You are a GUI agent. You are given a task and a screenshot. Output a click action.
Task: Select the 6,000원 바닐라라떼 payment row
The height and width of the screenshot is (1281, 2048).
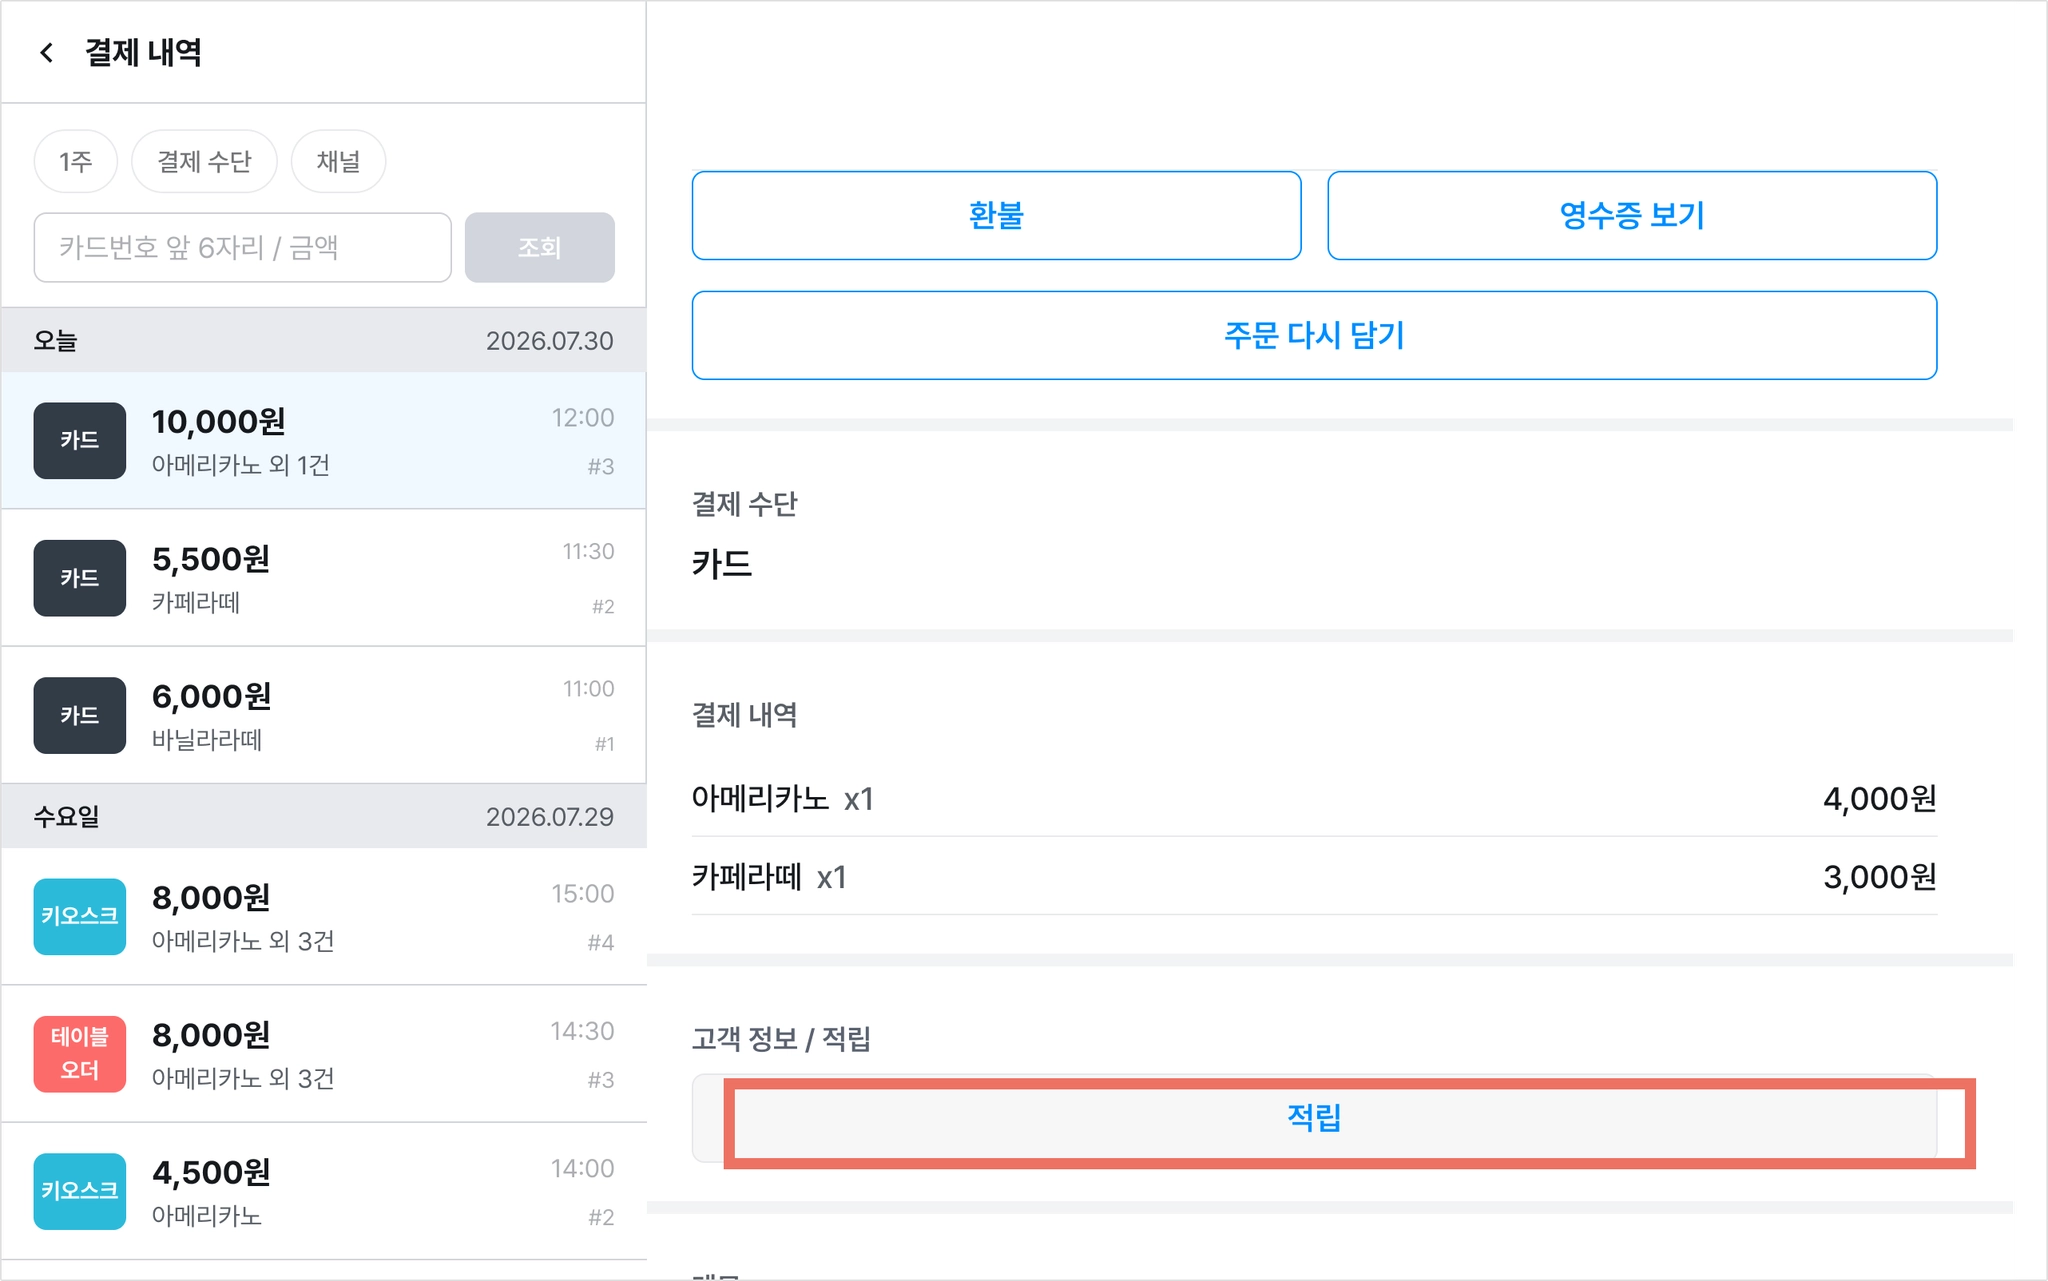click(x=324, y=715)
